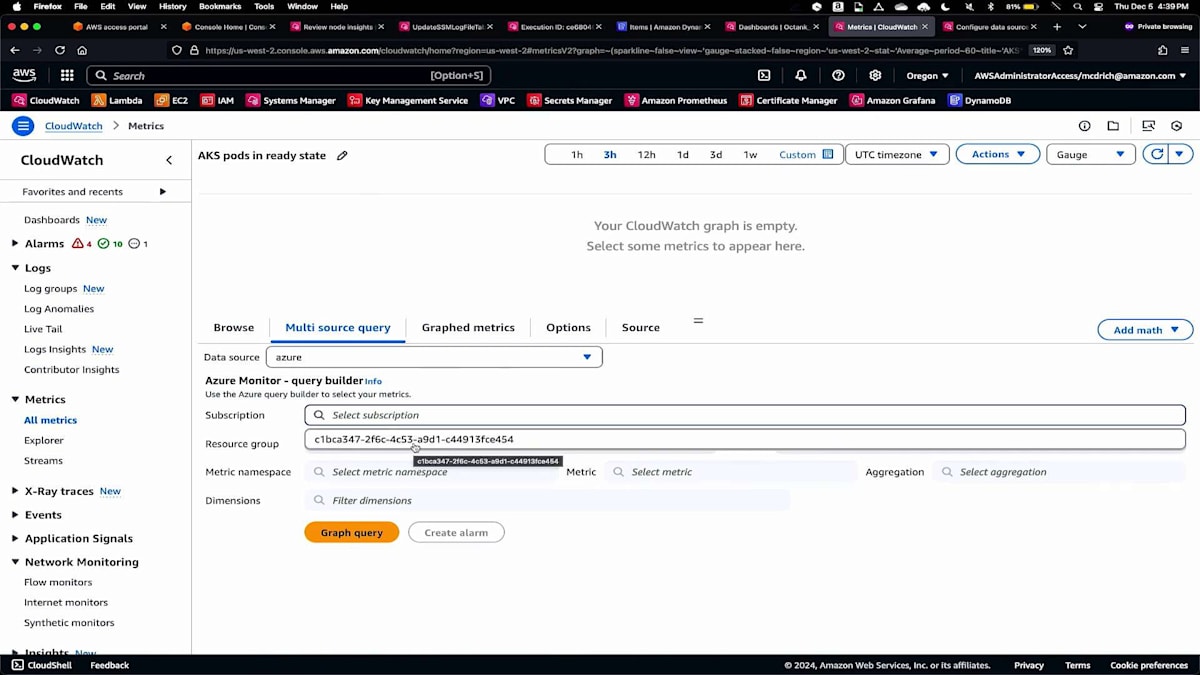The width and height of the screenshot is (1200, 675).
Task: Click the EC2 service shortcut
Action: [171, 100]
